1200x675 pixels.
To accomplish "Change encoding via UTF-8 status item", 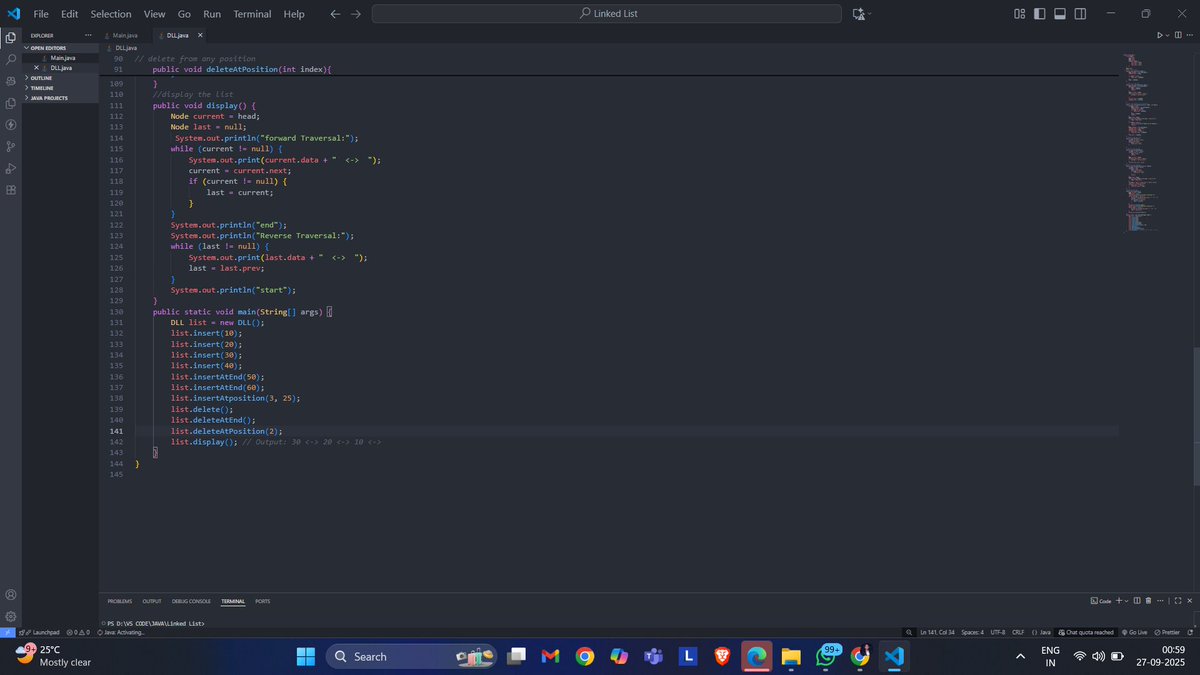I will click(x=998, y=632).
